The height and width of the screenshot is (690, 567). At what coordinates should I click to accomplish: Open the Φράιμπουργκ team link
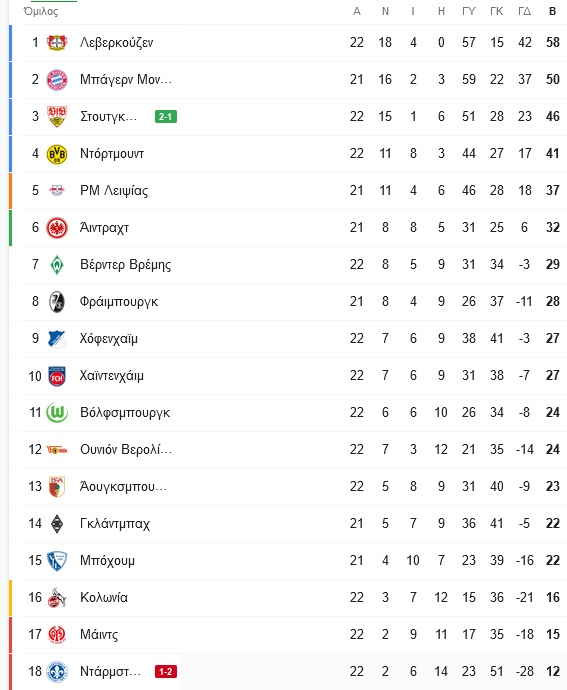pos(119,301)
